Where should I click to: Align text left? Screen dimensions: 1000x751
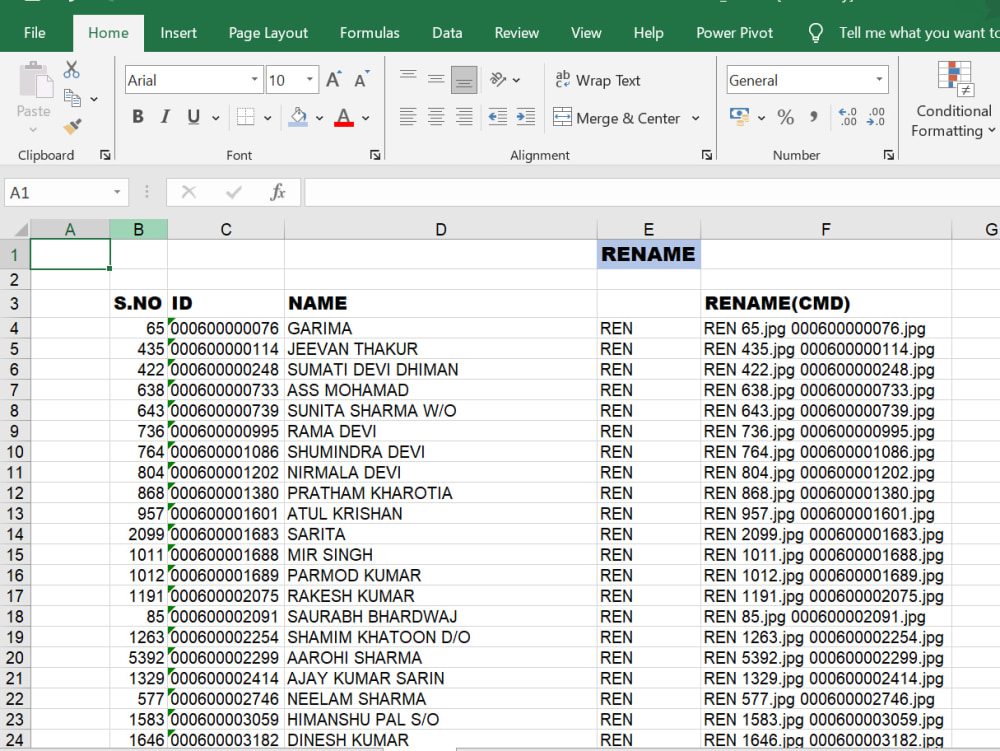point(408,117)
